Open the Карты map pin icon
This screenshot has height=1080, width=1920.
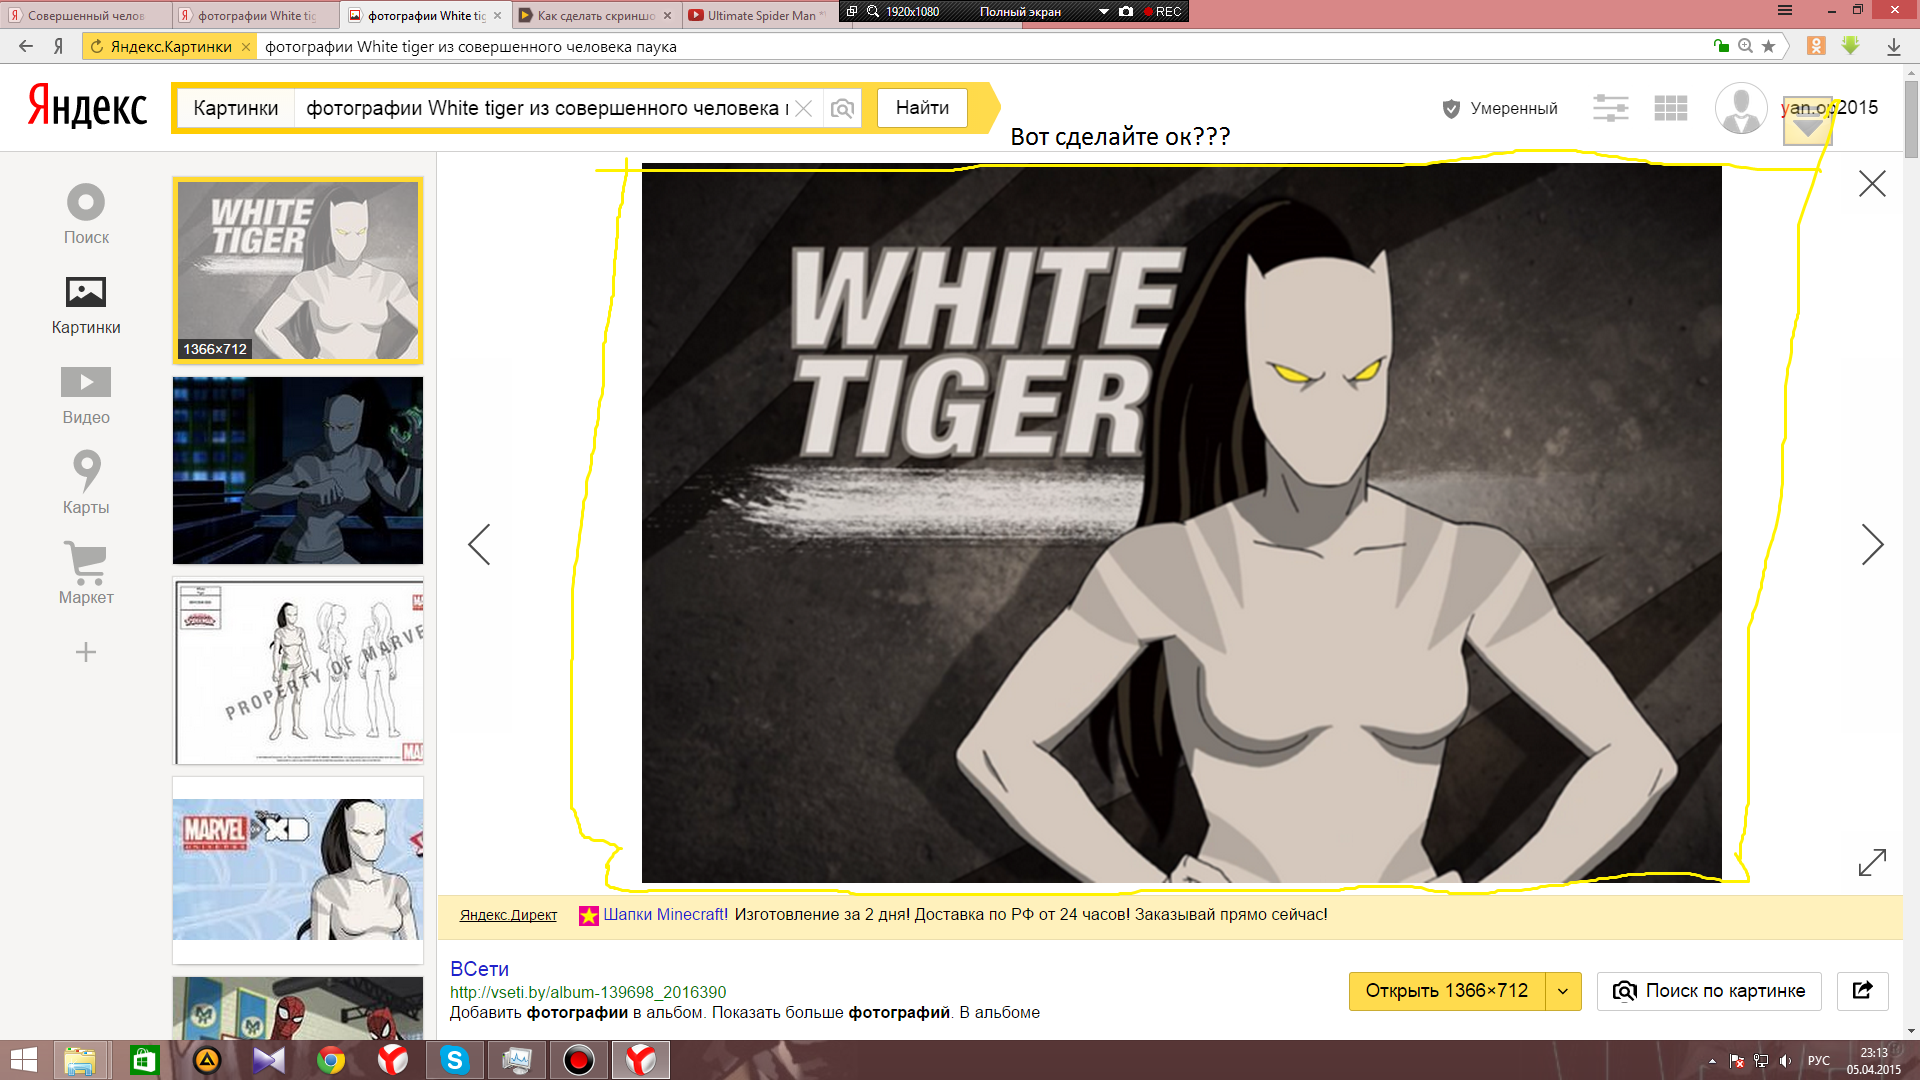[86, 470]
